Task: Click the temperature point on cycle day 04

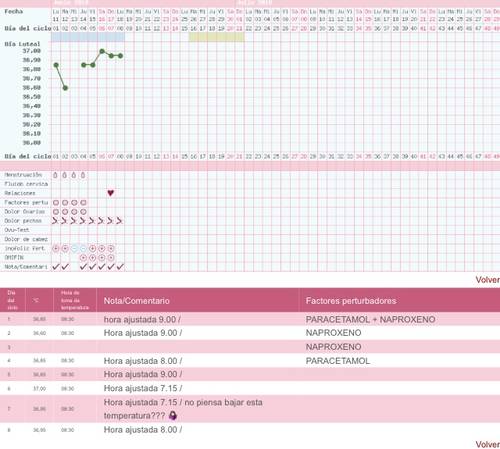Action: (84, 65)
